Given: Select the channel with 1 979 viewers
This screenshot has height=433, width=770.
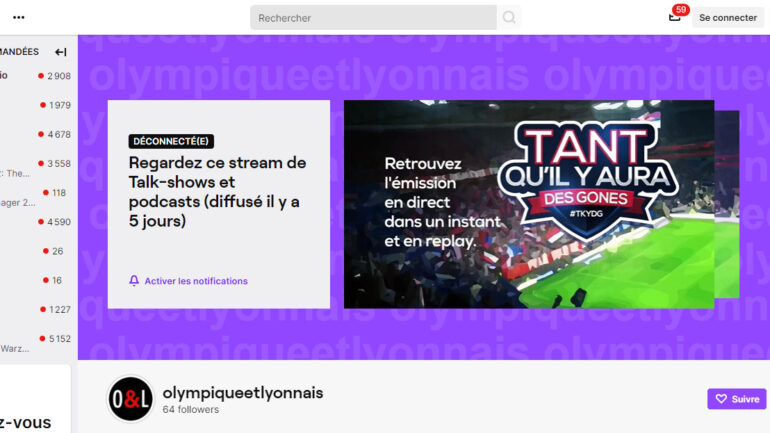Looking at the screenshot, I should tap(35, 105).
